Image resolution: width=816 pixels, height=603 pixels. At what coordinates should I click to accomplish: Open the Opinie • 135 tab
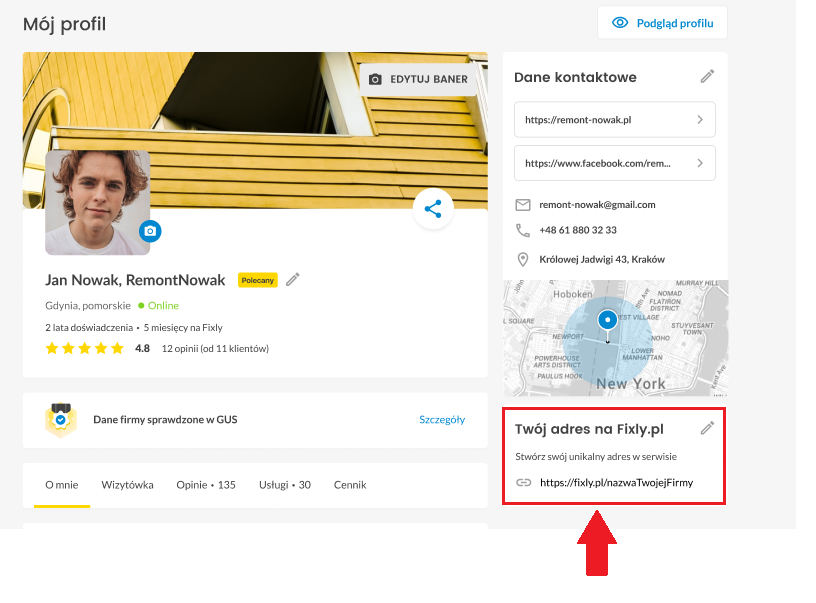click(x=206, y=485)
